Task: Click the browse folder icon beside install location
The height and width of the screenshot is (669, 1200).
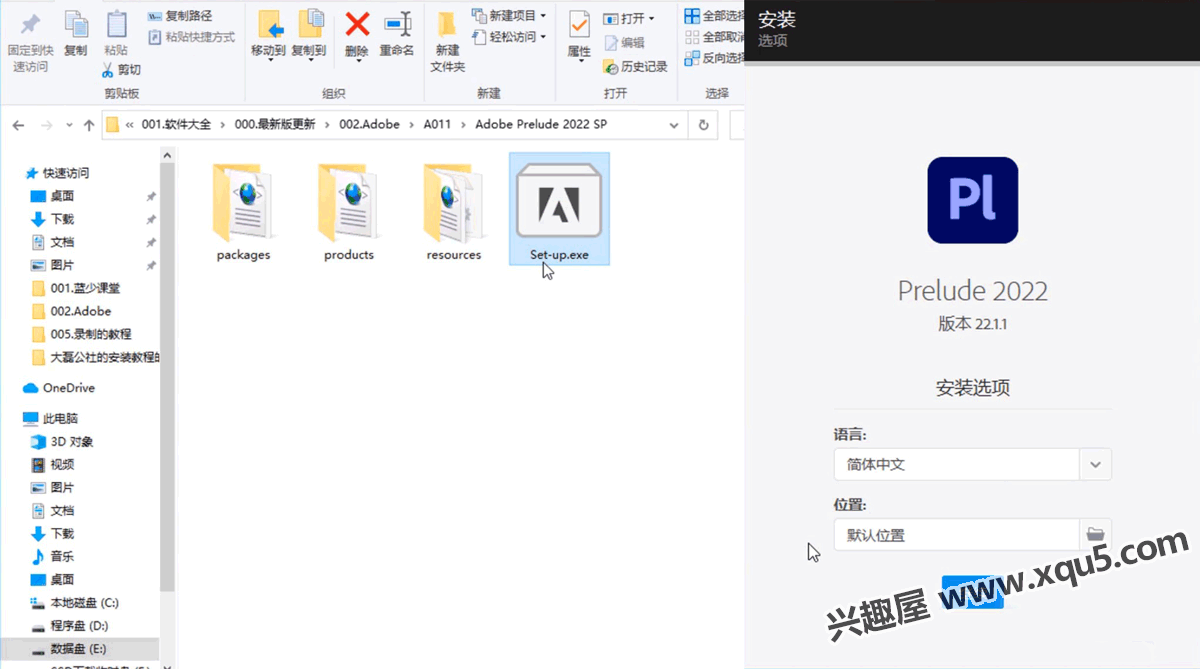Action: pyautogui.click(x=1095, y=534)
